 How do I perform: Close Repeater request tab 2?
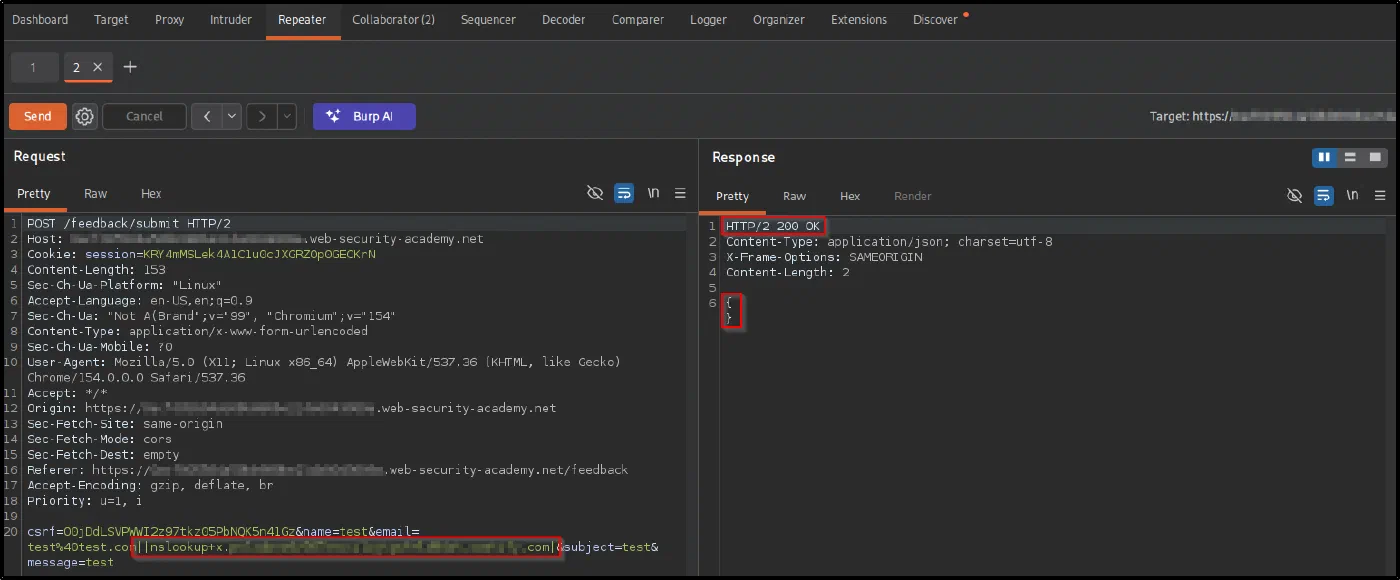[97, 67]
